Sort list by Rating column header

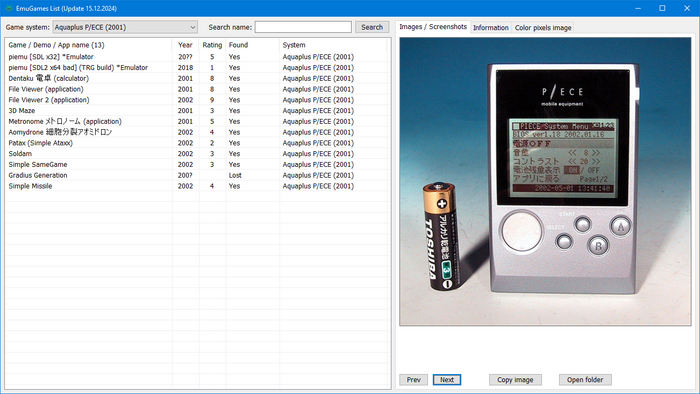(212, 45)
